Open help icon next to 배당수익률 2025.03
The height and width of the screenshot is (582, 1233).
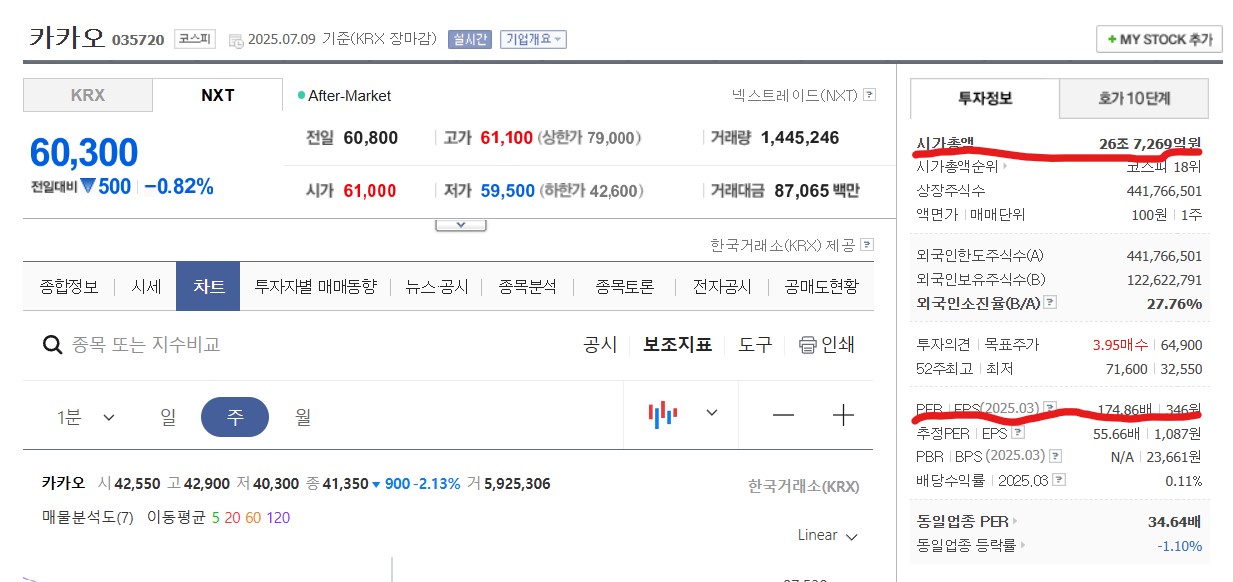(x=1059, y=480)
